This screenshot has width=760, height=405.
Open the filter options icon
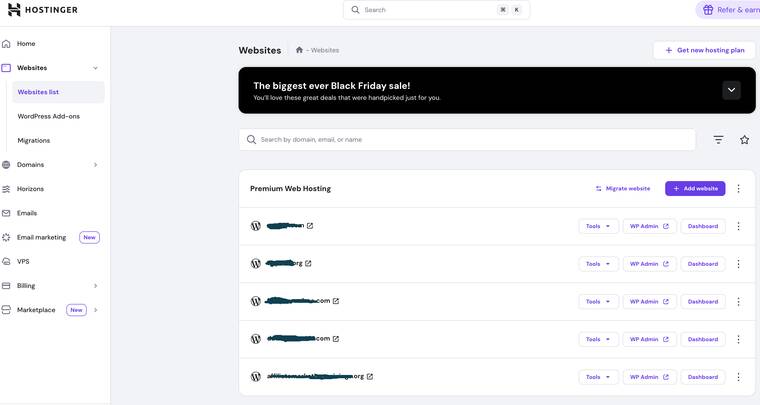tap(718, 140)
